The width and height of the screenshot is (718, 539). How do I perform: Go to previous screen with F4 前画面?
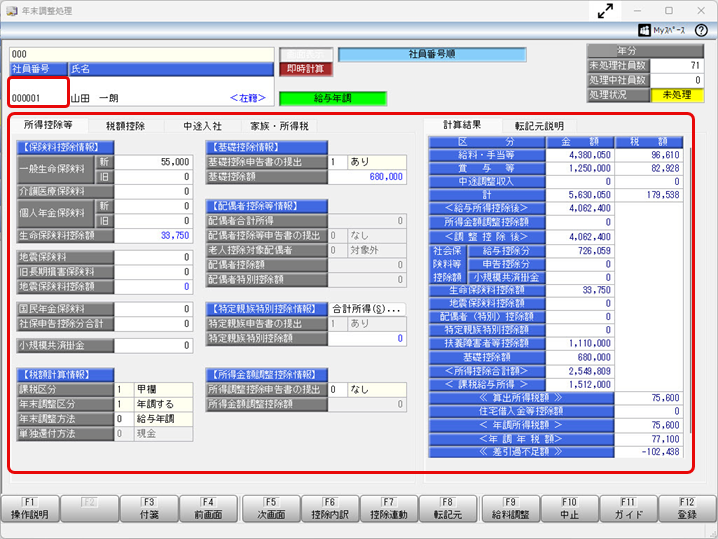(x=208, y=509)
